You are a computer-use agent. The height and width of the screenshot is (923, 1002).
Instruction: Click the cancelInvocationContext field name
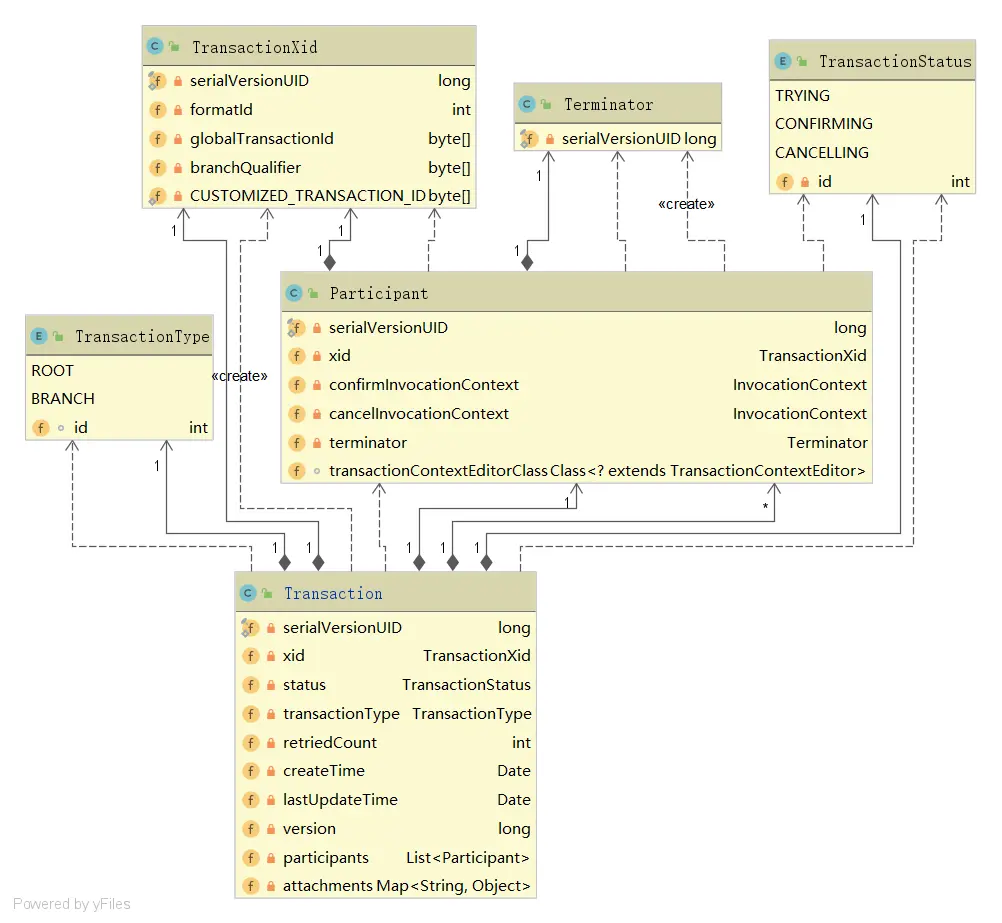pyautogui.click(x=419, y=414)
